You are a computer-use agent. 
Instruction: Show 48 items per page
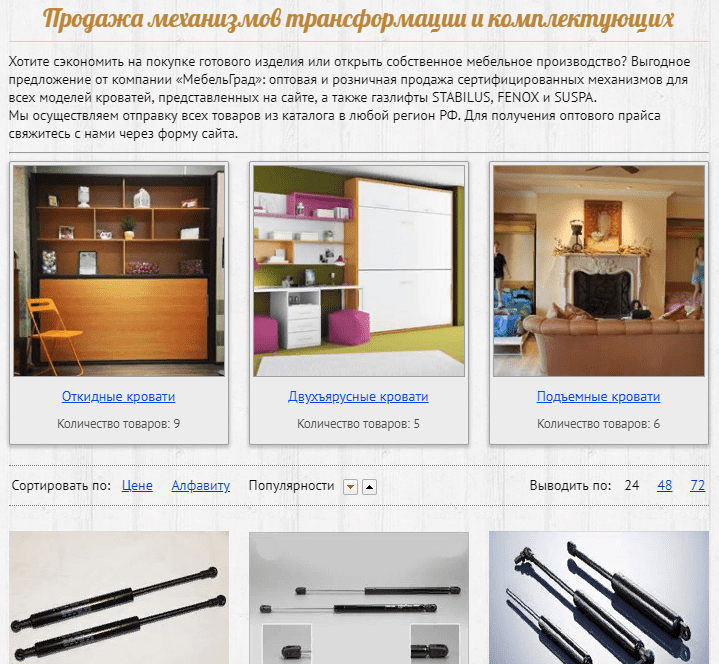point(664,485)
